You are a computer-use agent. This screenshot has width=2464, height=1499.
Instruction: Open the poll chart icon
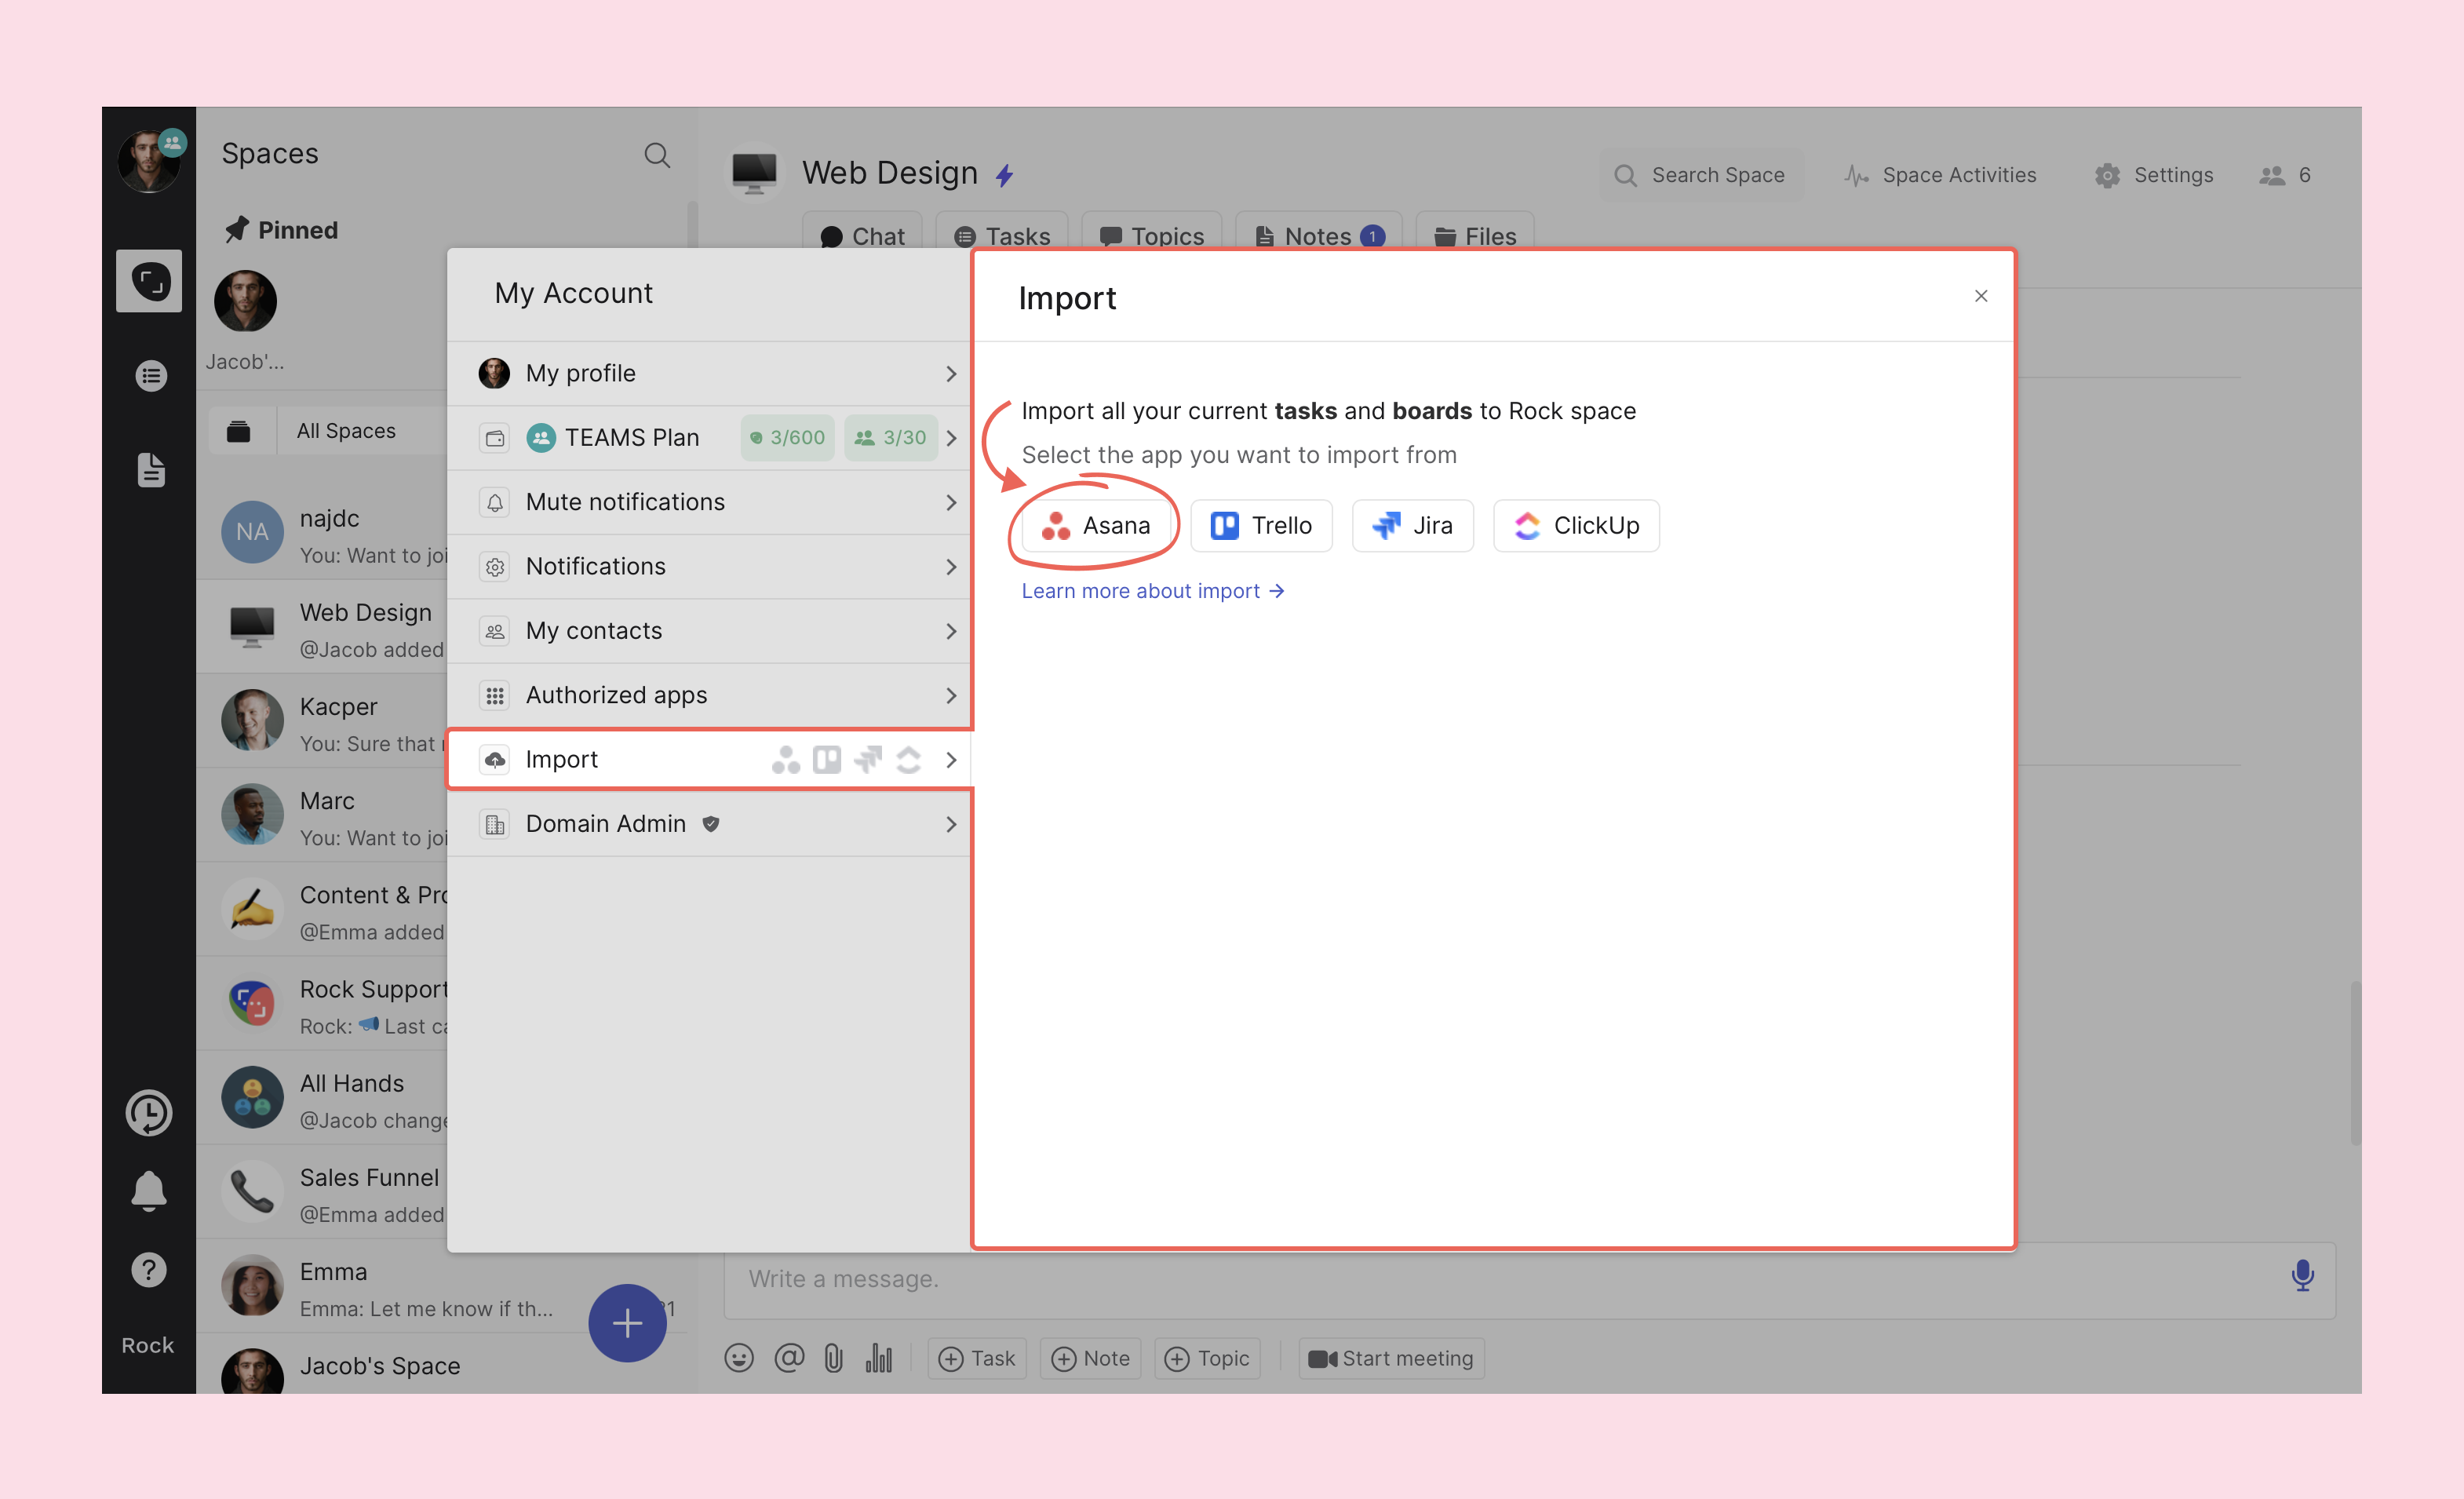tap(879, 1358)
